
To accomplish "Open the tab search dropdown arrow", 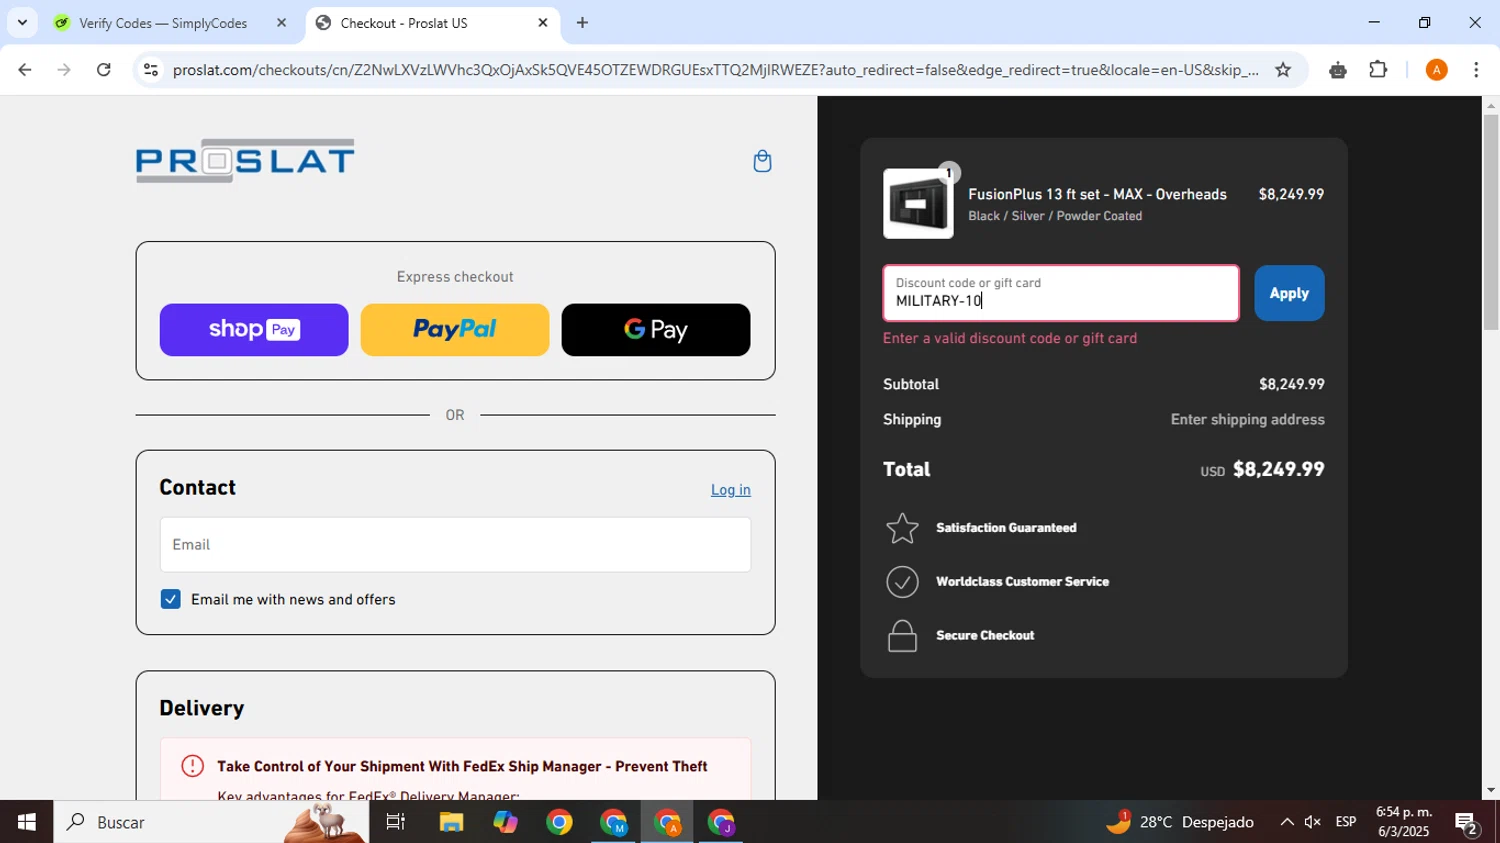I will (22, 22).
